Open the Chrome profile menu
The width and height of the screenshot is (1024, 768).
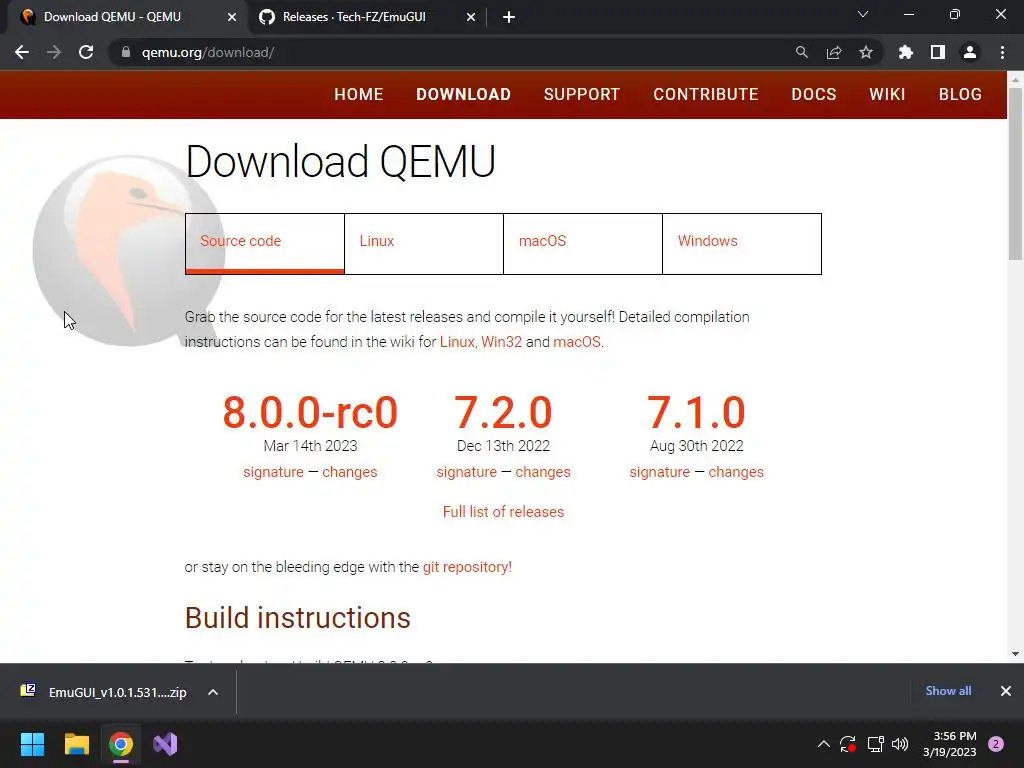pos(970,52)
